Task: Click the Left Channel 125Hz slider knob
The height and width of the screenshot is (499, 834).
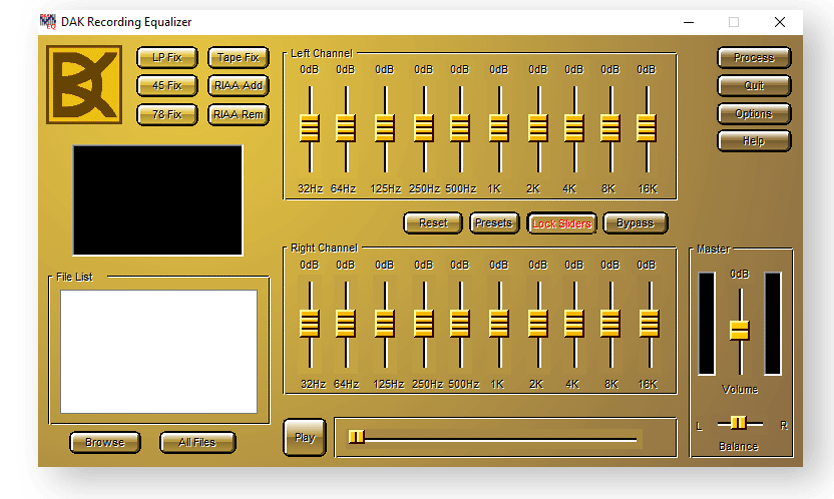Action: 385,128
